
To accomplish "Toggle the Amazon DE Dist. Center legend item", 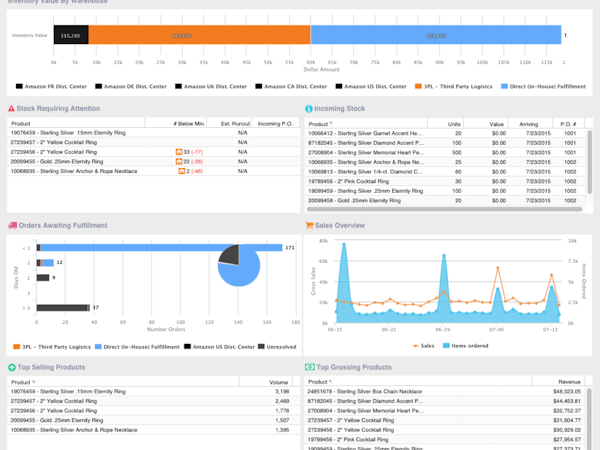I will coord(131,86).
